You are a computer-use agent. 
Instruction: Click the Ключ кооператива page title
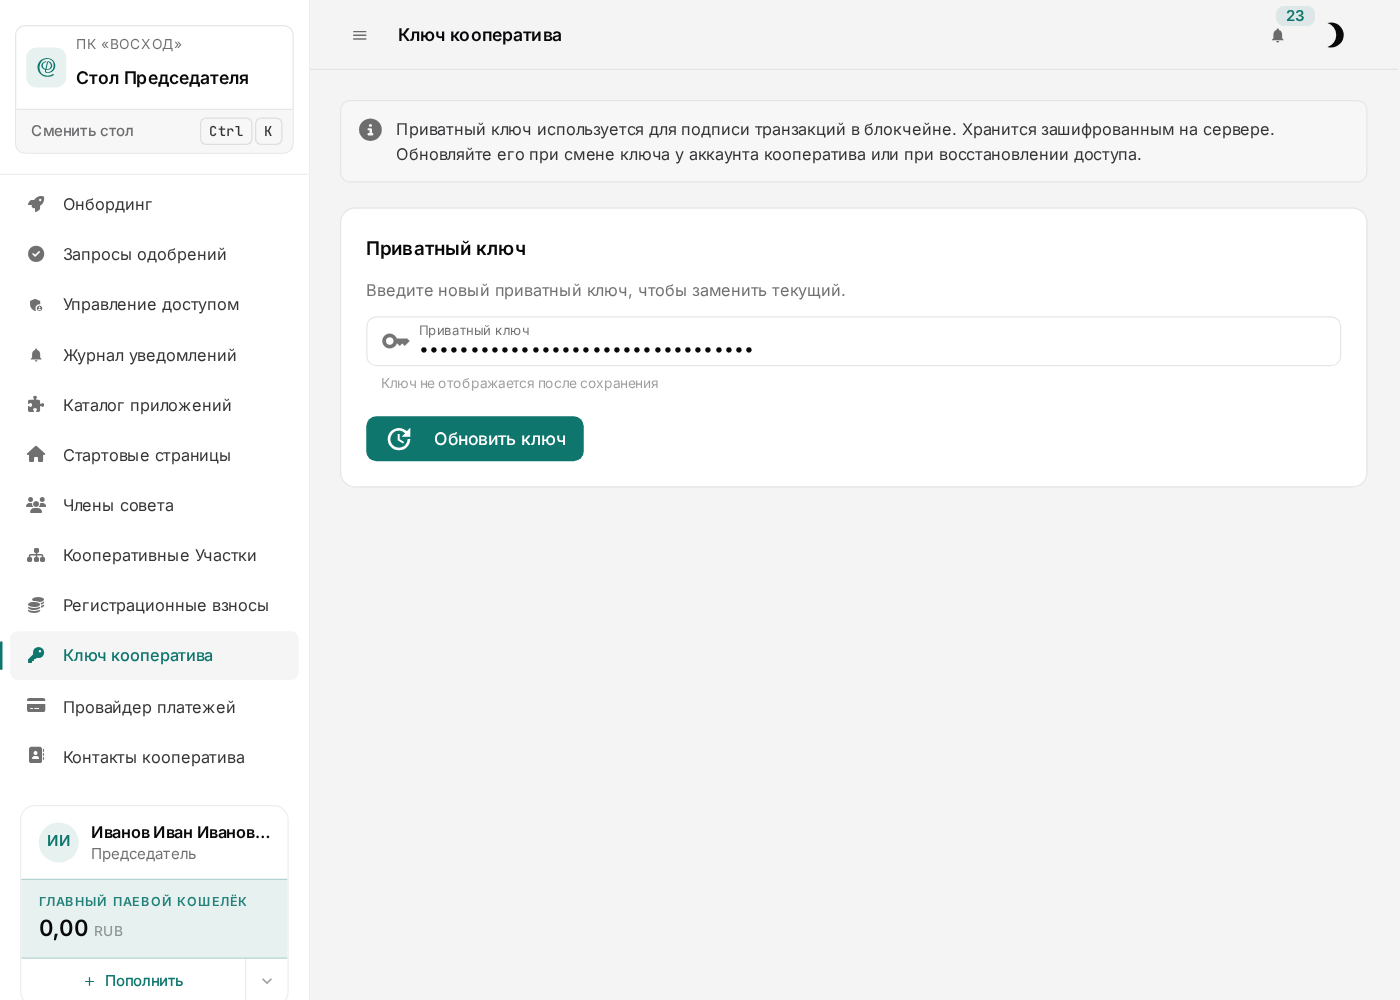coord(480,36)
